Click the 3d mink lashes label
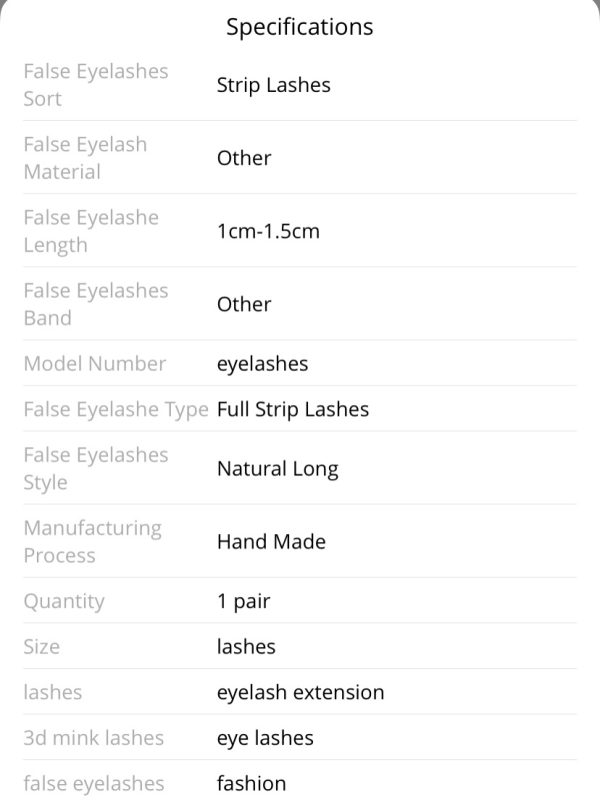 tap(94, 738)
